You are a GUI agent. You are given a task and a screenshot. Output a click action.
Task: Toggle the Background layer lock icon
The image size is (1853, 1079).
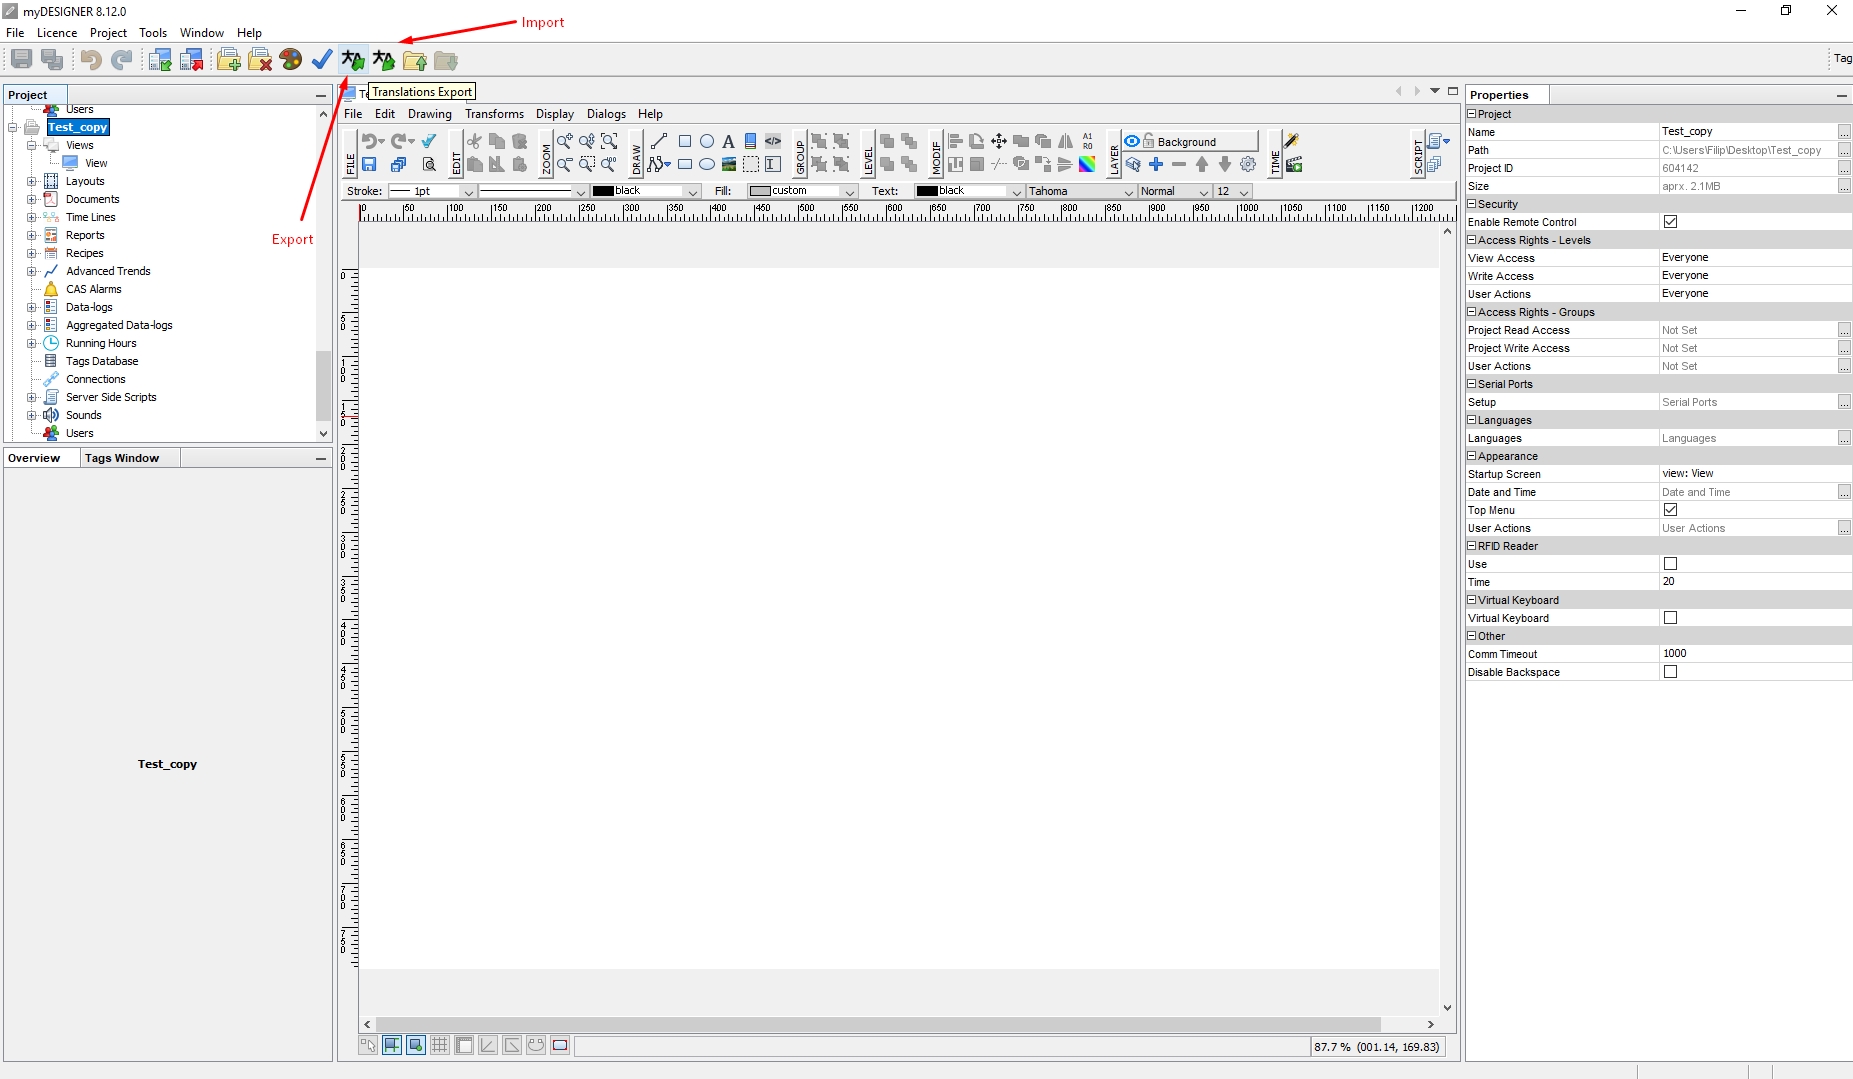pyautogui.click(x=1149, y=141)
